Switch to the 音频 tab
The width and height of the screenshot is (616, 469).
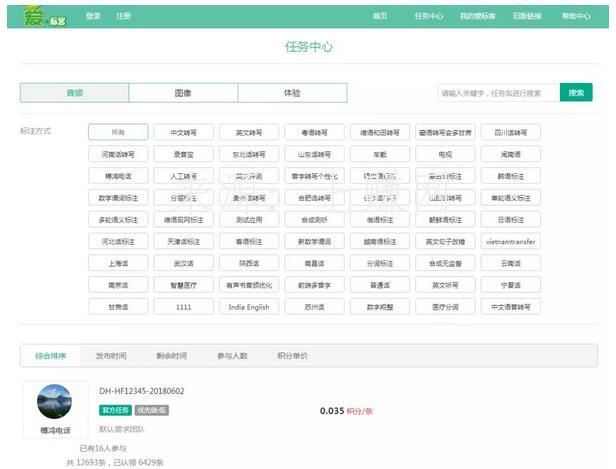tap(75, 92)
